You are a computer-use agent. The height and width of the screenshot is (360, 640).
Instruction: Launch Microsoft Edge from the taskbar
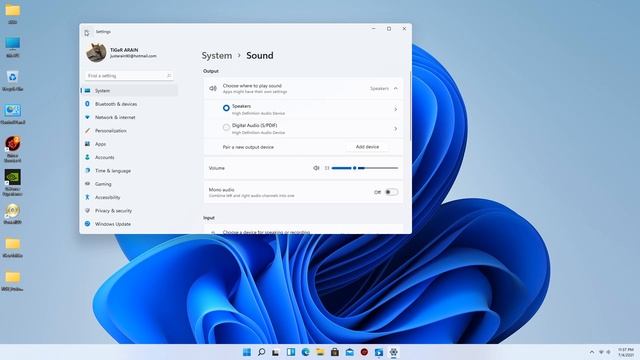tap(305, 352)
